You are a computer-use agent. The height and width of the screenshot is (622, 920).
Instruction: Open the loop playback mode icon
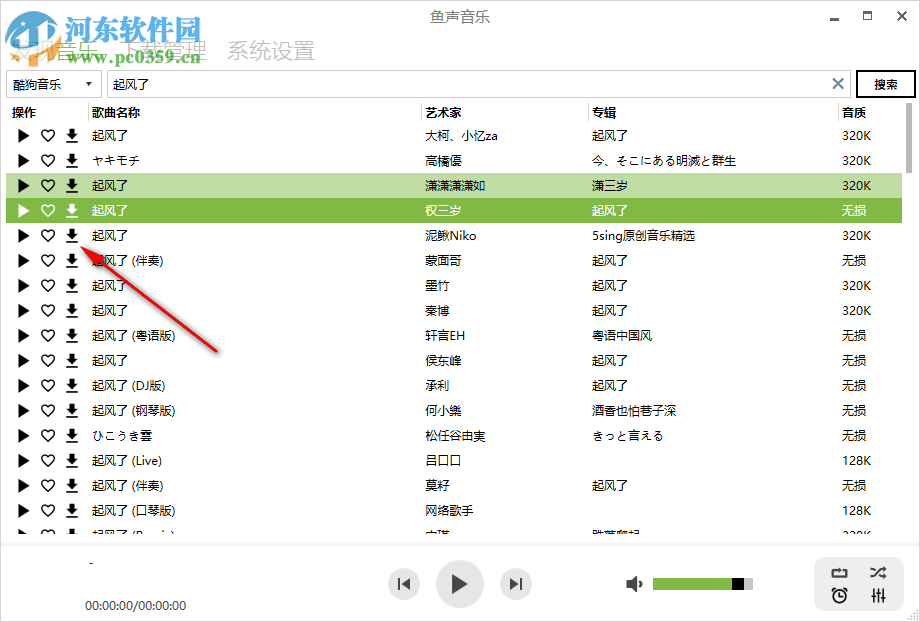coord(840,572)
